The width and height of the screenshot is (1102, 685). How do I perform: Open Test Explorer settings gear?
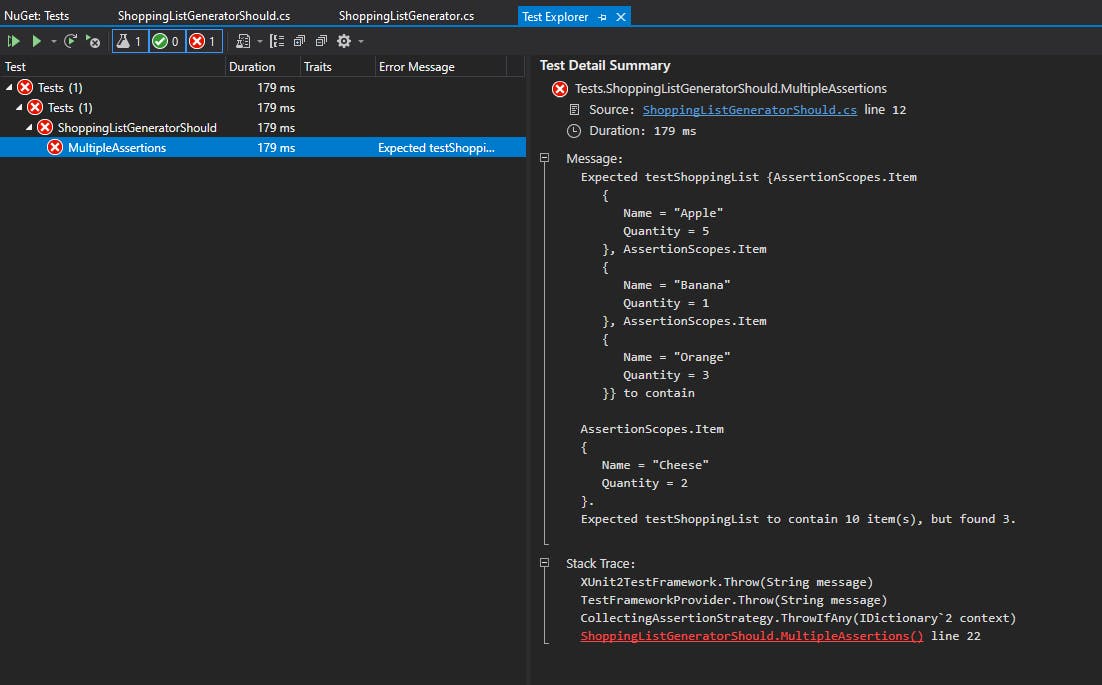[341, 41]
